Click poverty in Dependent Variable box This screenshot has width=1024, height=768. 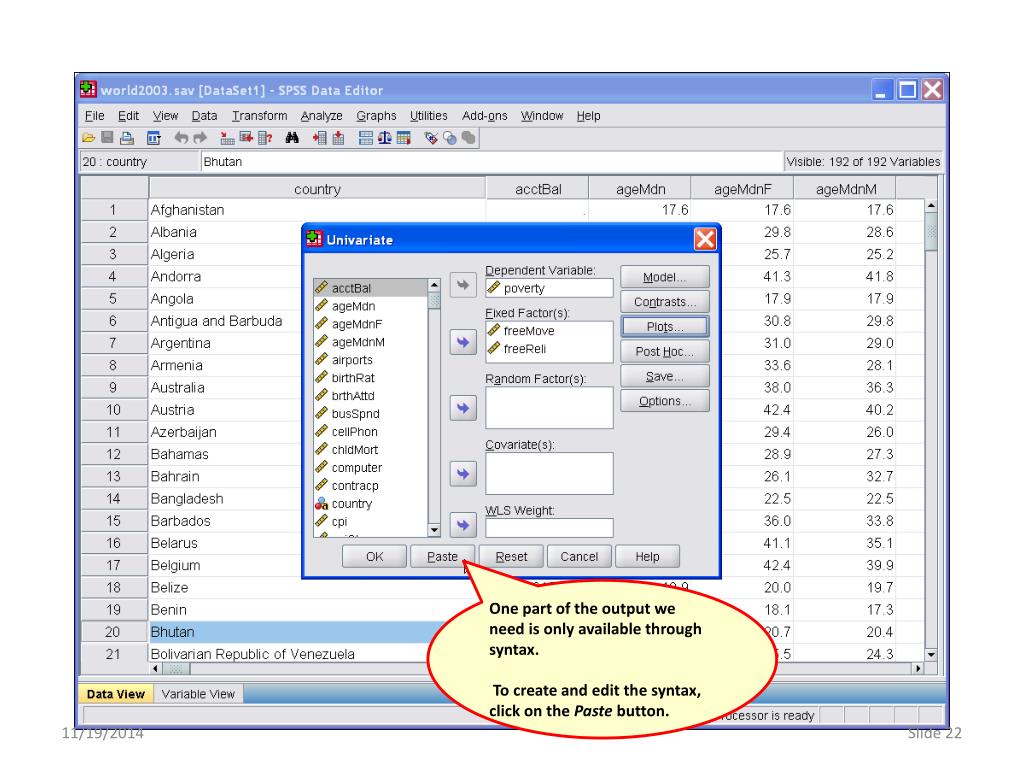(x=549, y=288)
